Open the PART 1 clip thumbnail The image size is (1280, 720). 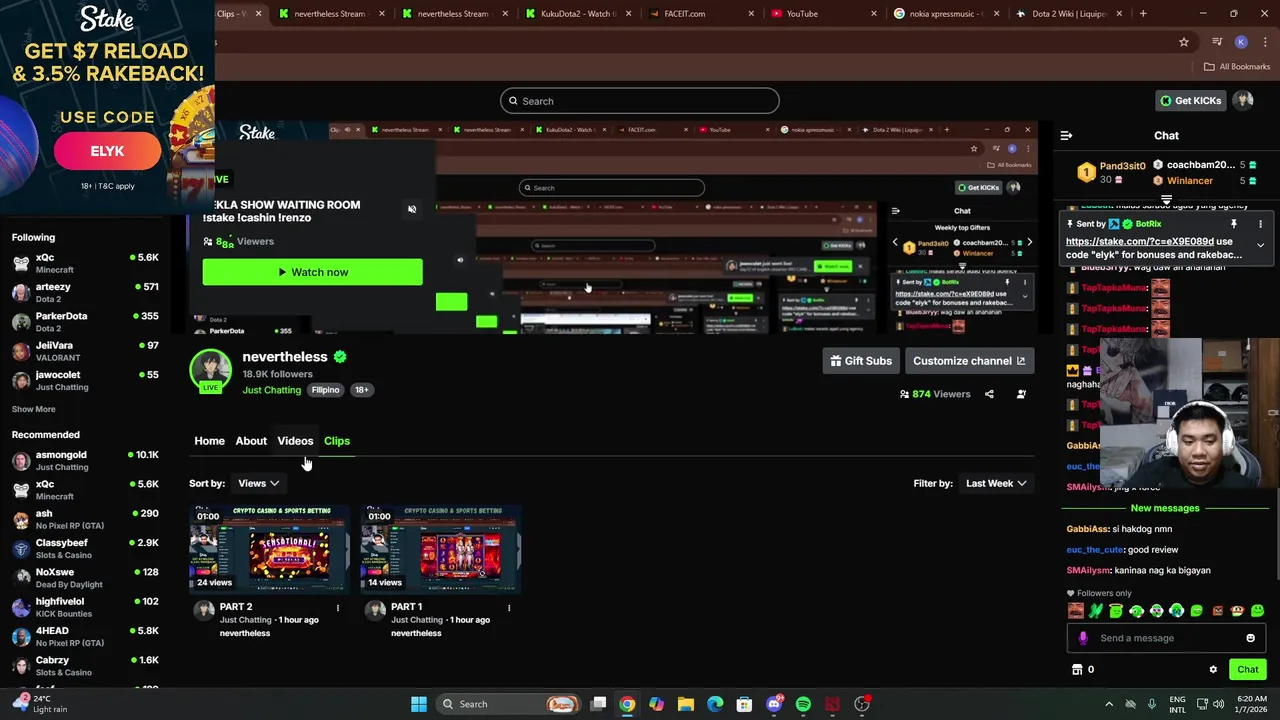441,548
